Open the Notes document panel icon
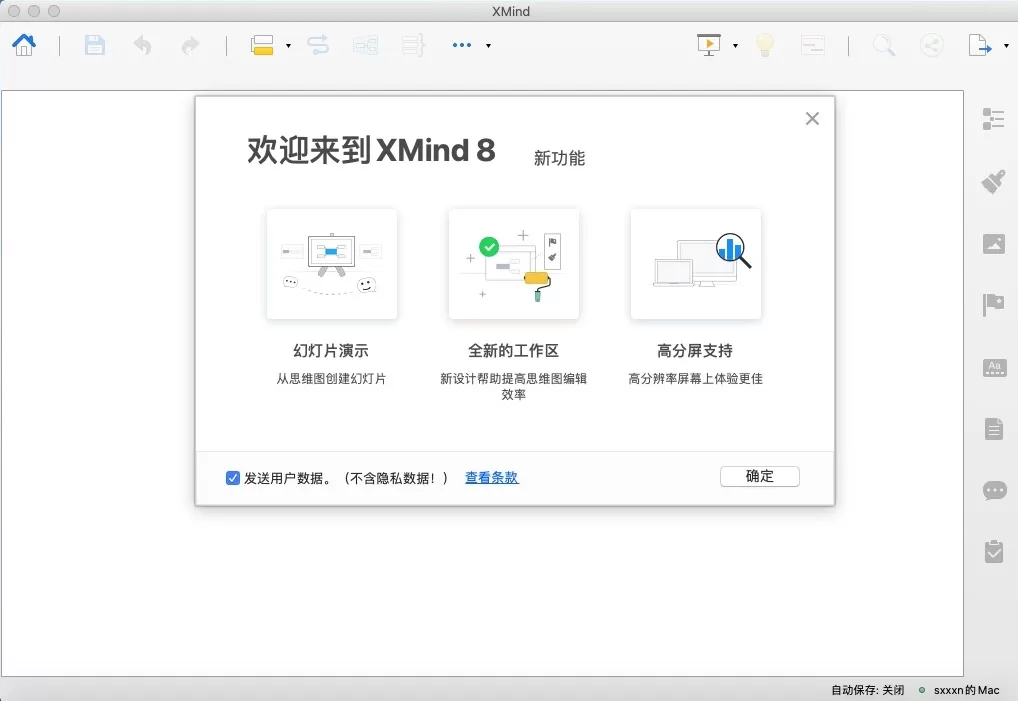 (993, 428)
